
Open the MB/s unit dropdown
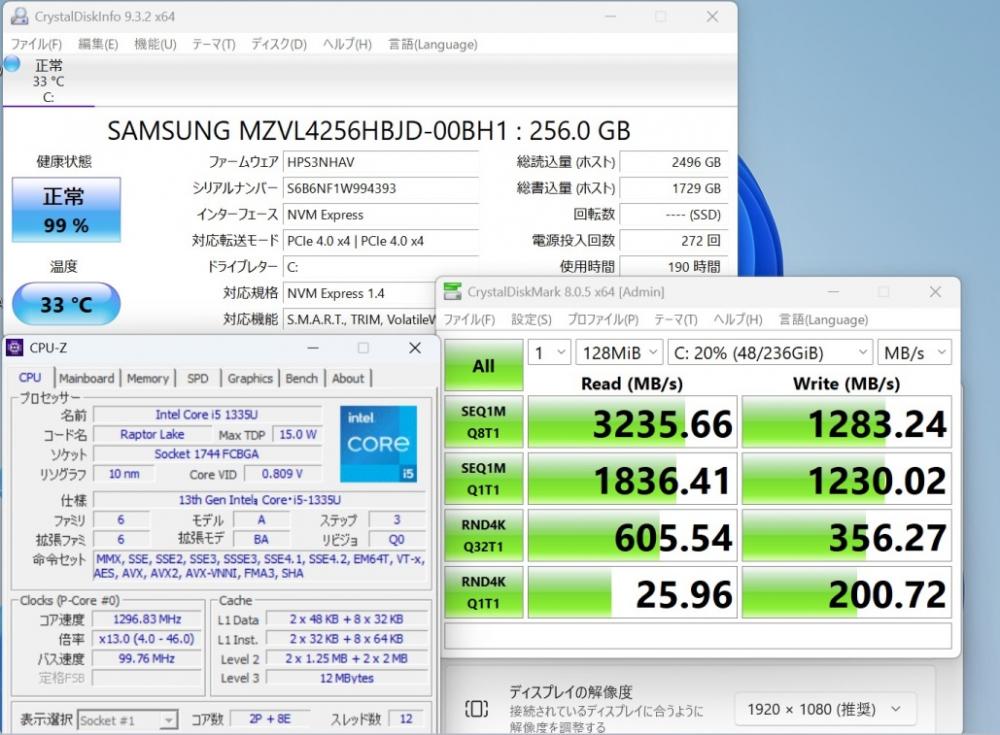pos(915,352)
